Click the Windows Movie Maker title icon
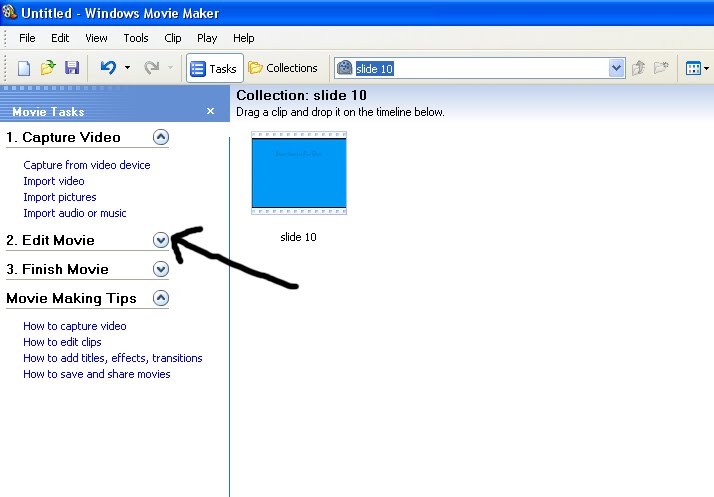Viewport: 714px width, 497px height. pyautogui.click(x=9, y=12)
